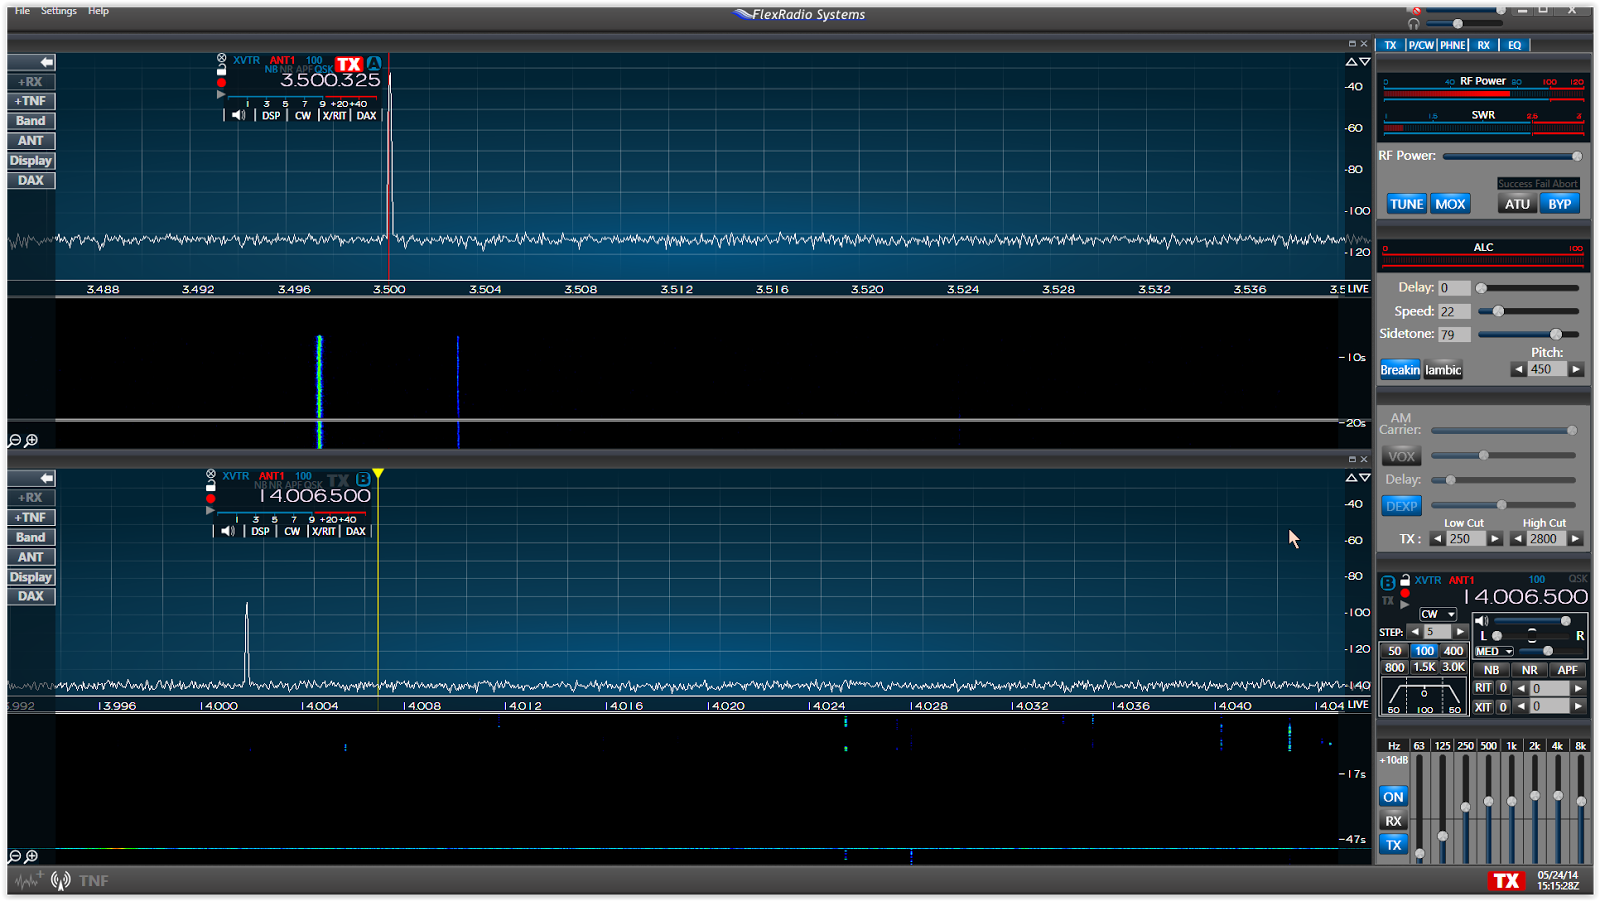
Task: Toggle CW Breakin mode
Action: click(x=1400, y=369)
